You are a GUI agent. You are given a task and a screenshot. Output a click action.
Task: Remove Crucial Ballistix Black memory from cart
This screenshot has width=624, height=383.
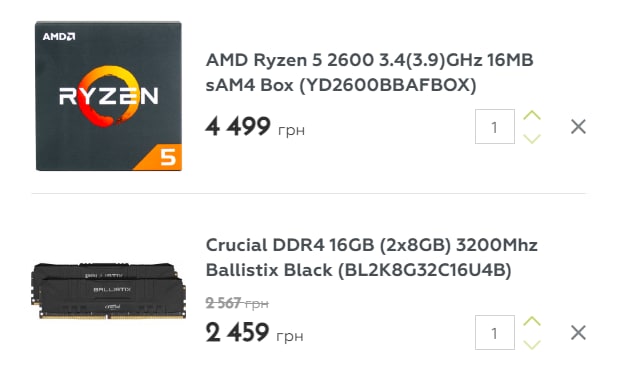pos(578,333)
